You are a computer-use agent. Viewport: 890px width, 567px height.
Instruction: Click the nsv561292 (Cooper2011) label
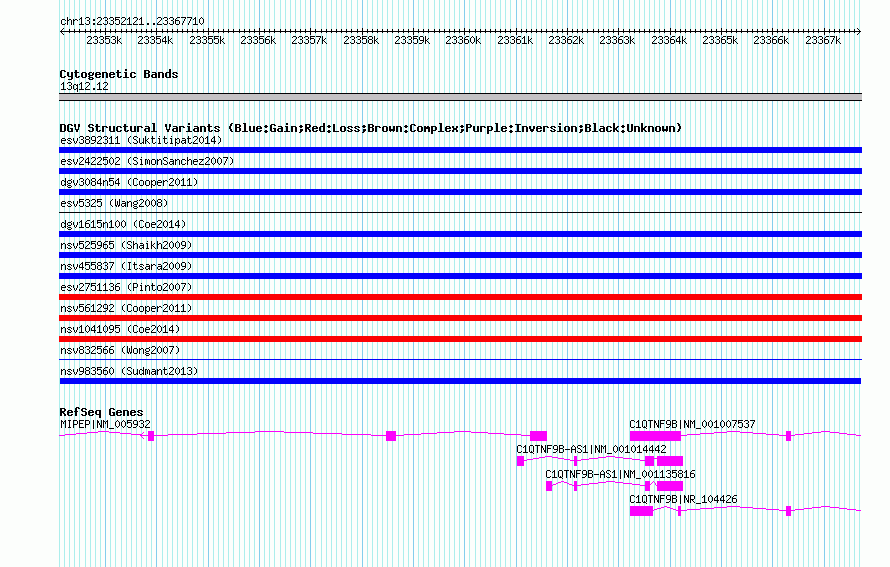(x=126, y=308)
